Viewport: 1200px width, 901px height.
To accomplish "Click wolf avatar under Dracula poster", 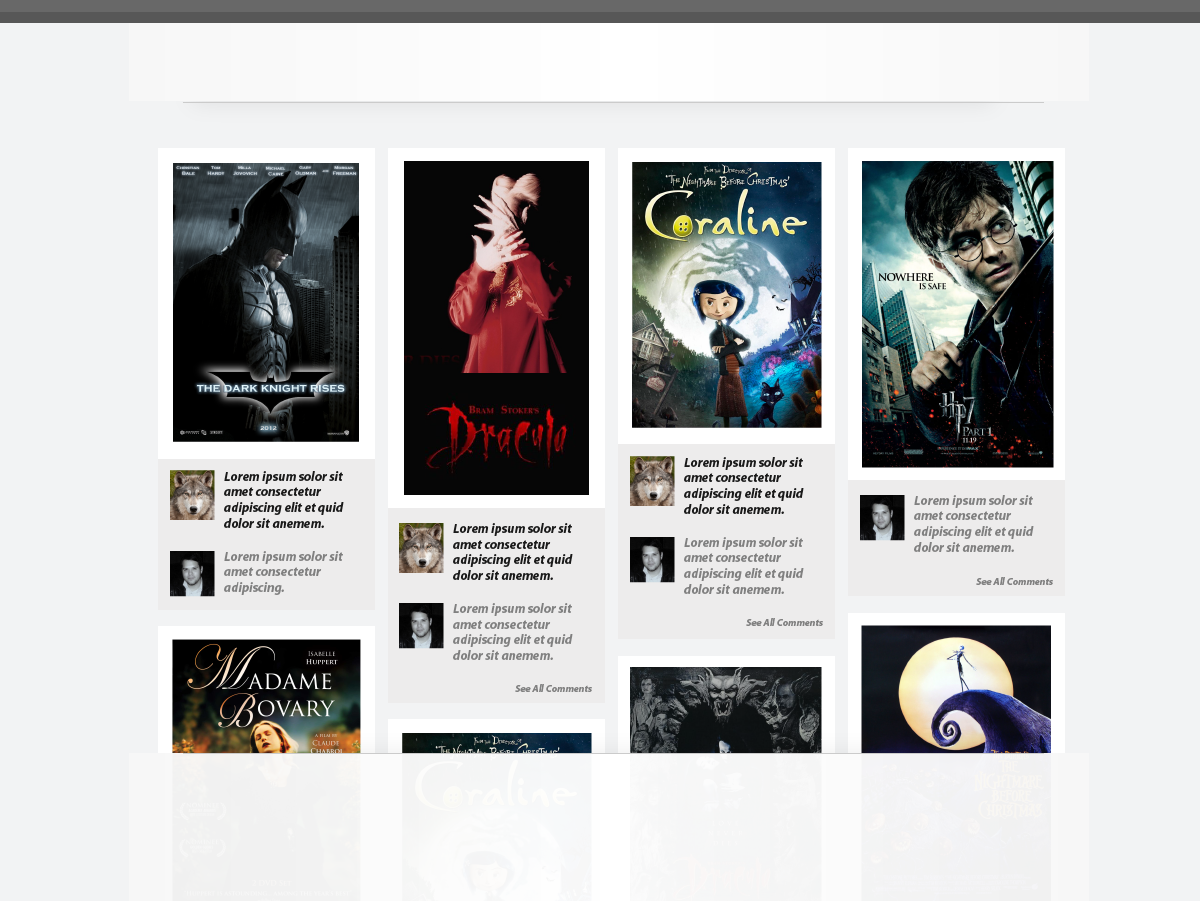I will point(421,548).
